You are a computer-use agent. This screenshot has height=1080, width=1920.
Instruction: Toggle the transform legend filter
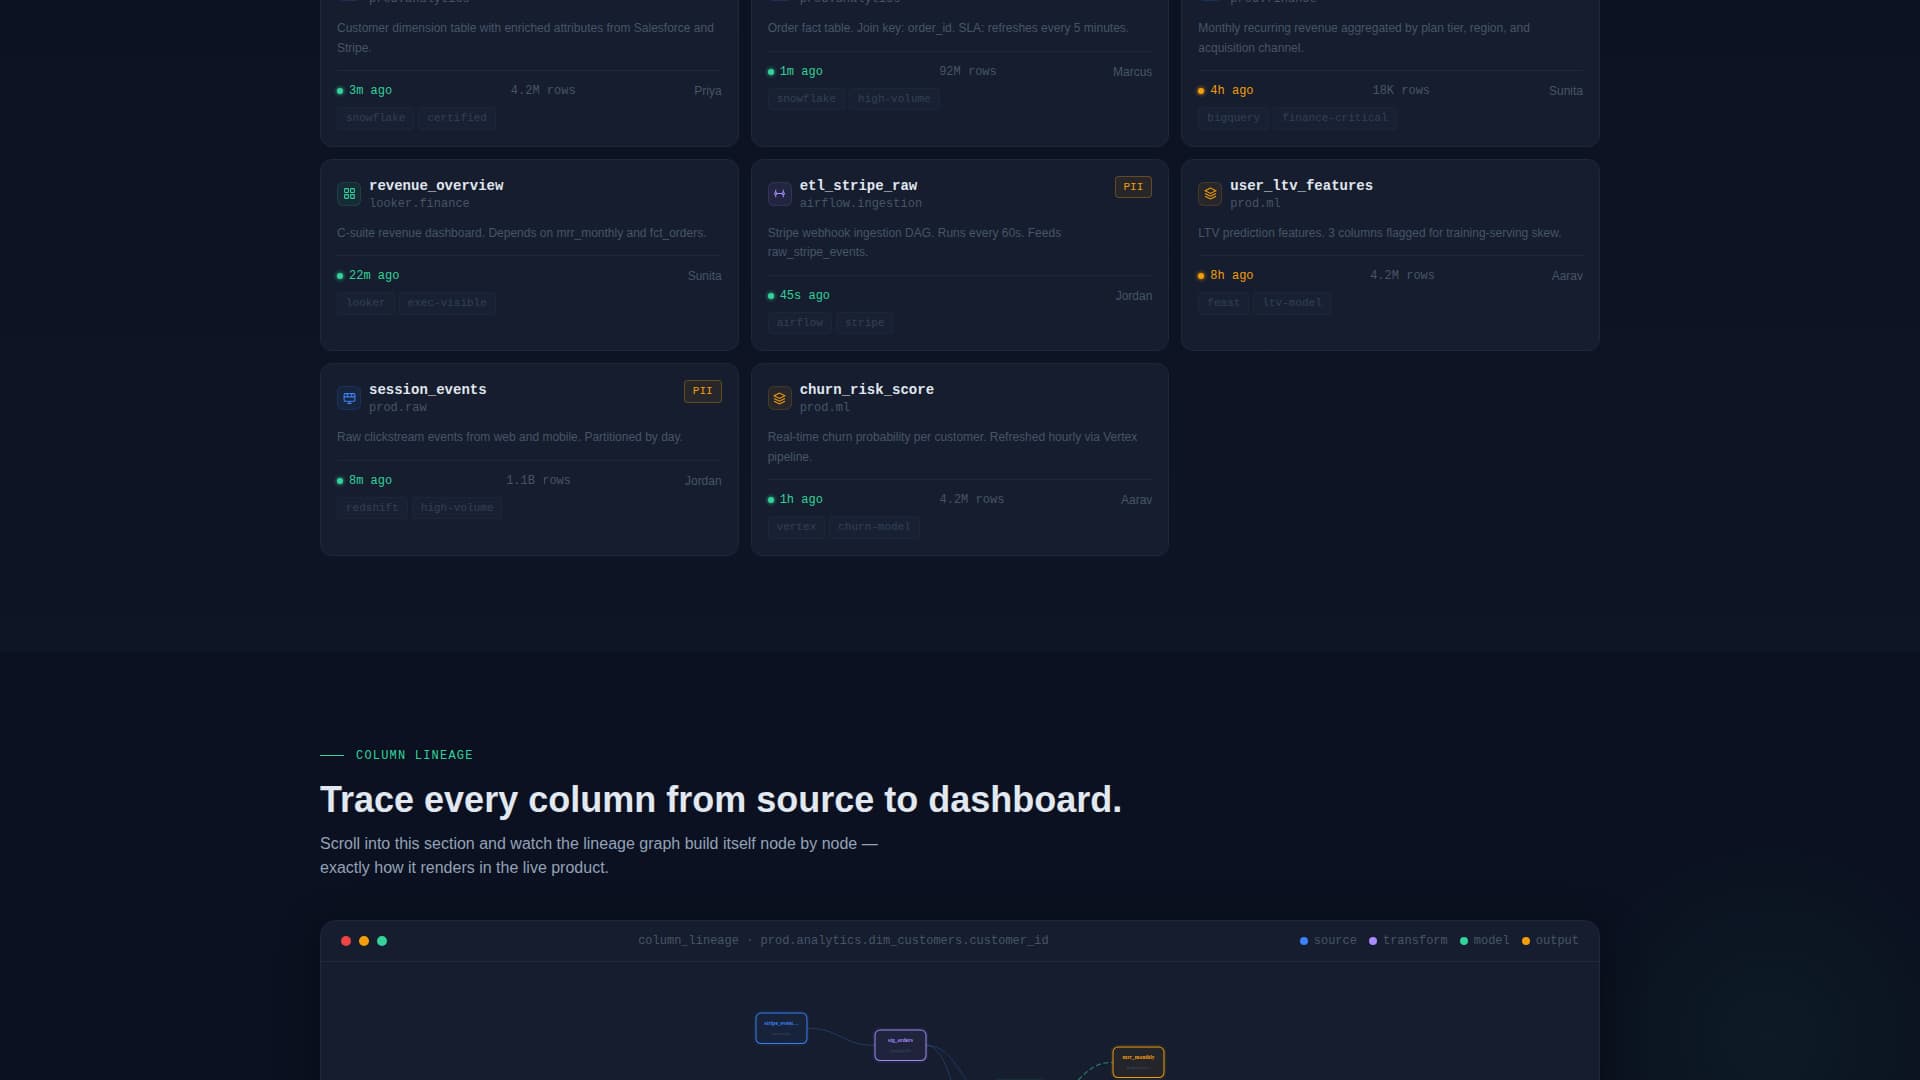click(1408, 940)
